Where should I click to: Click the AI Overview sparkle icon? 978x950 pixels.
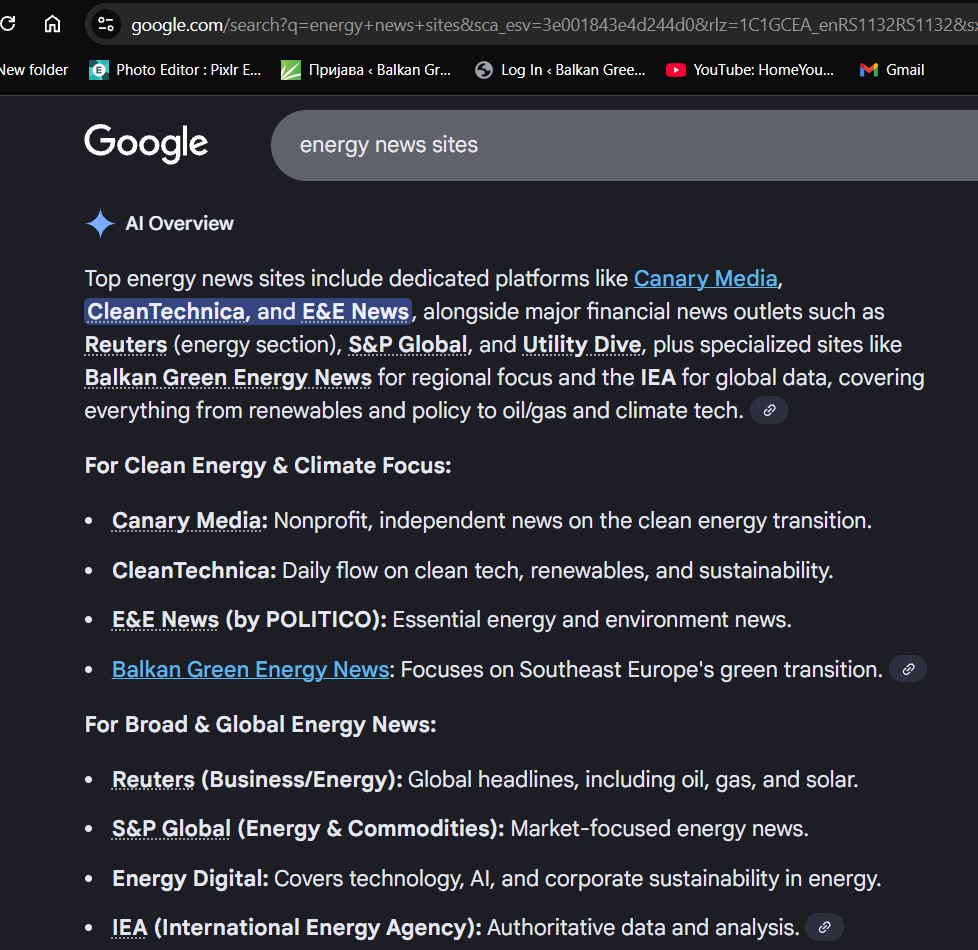[100, 223]
